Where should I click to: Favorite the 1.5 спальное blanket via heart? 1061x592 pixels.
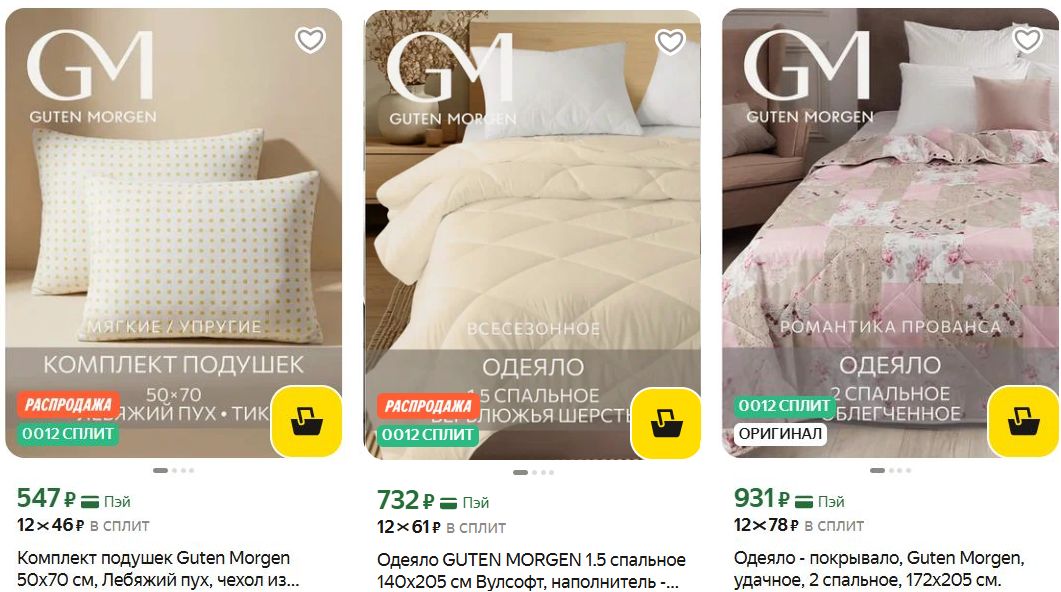click(671, 42)
